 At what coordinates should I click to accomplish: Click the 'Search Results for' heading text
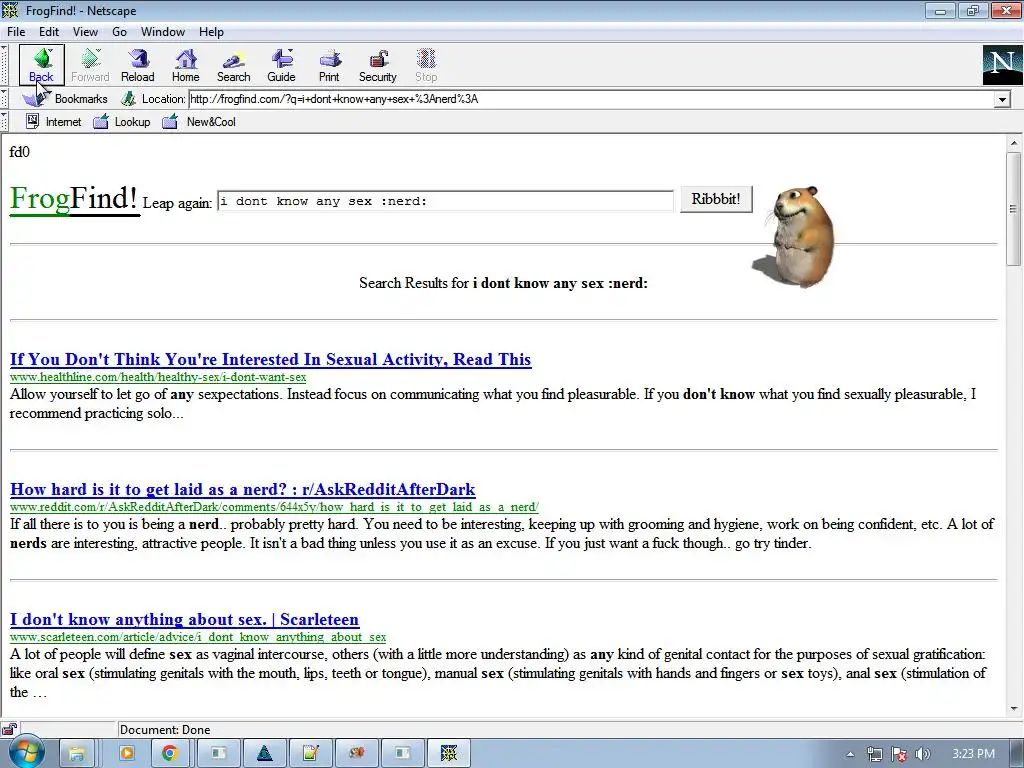[414, 283]
